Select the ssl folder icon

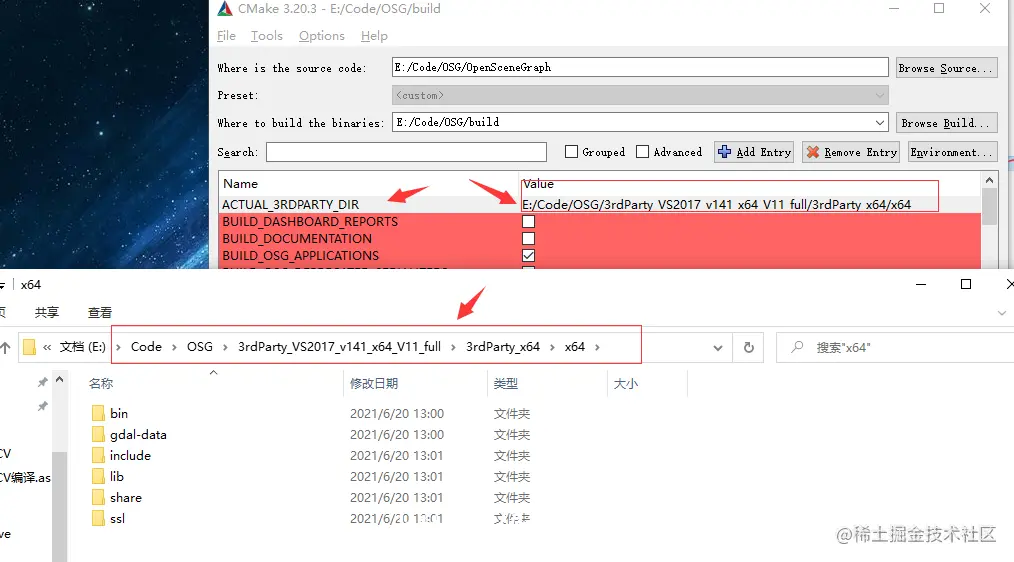tap(98, 519)
